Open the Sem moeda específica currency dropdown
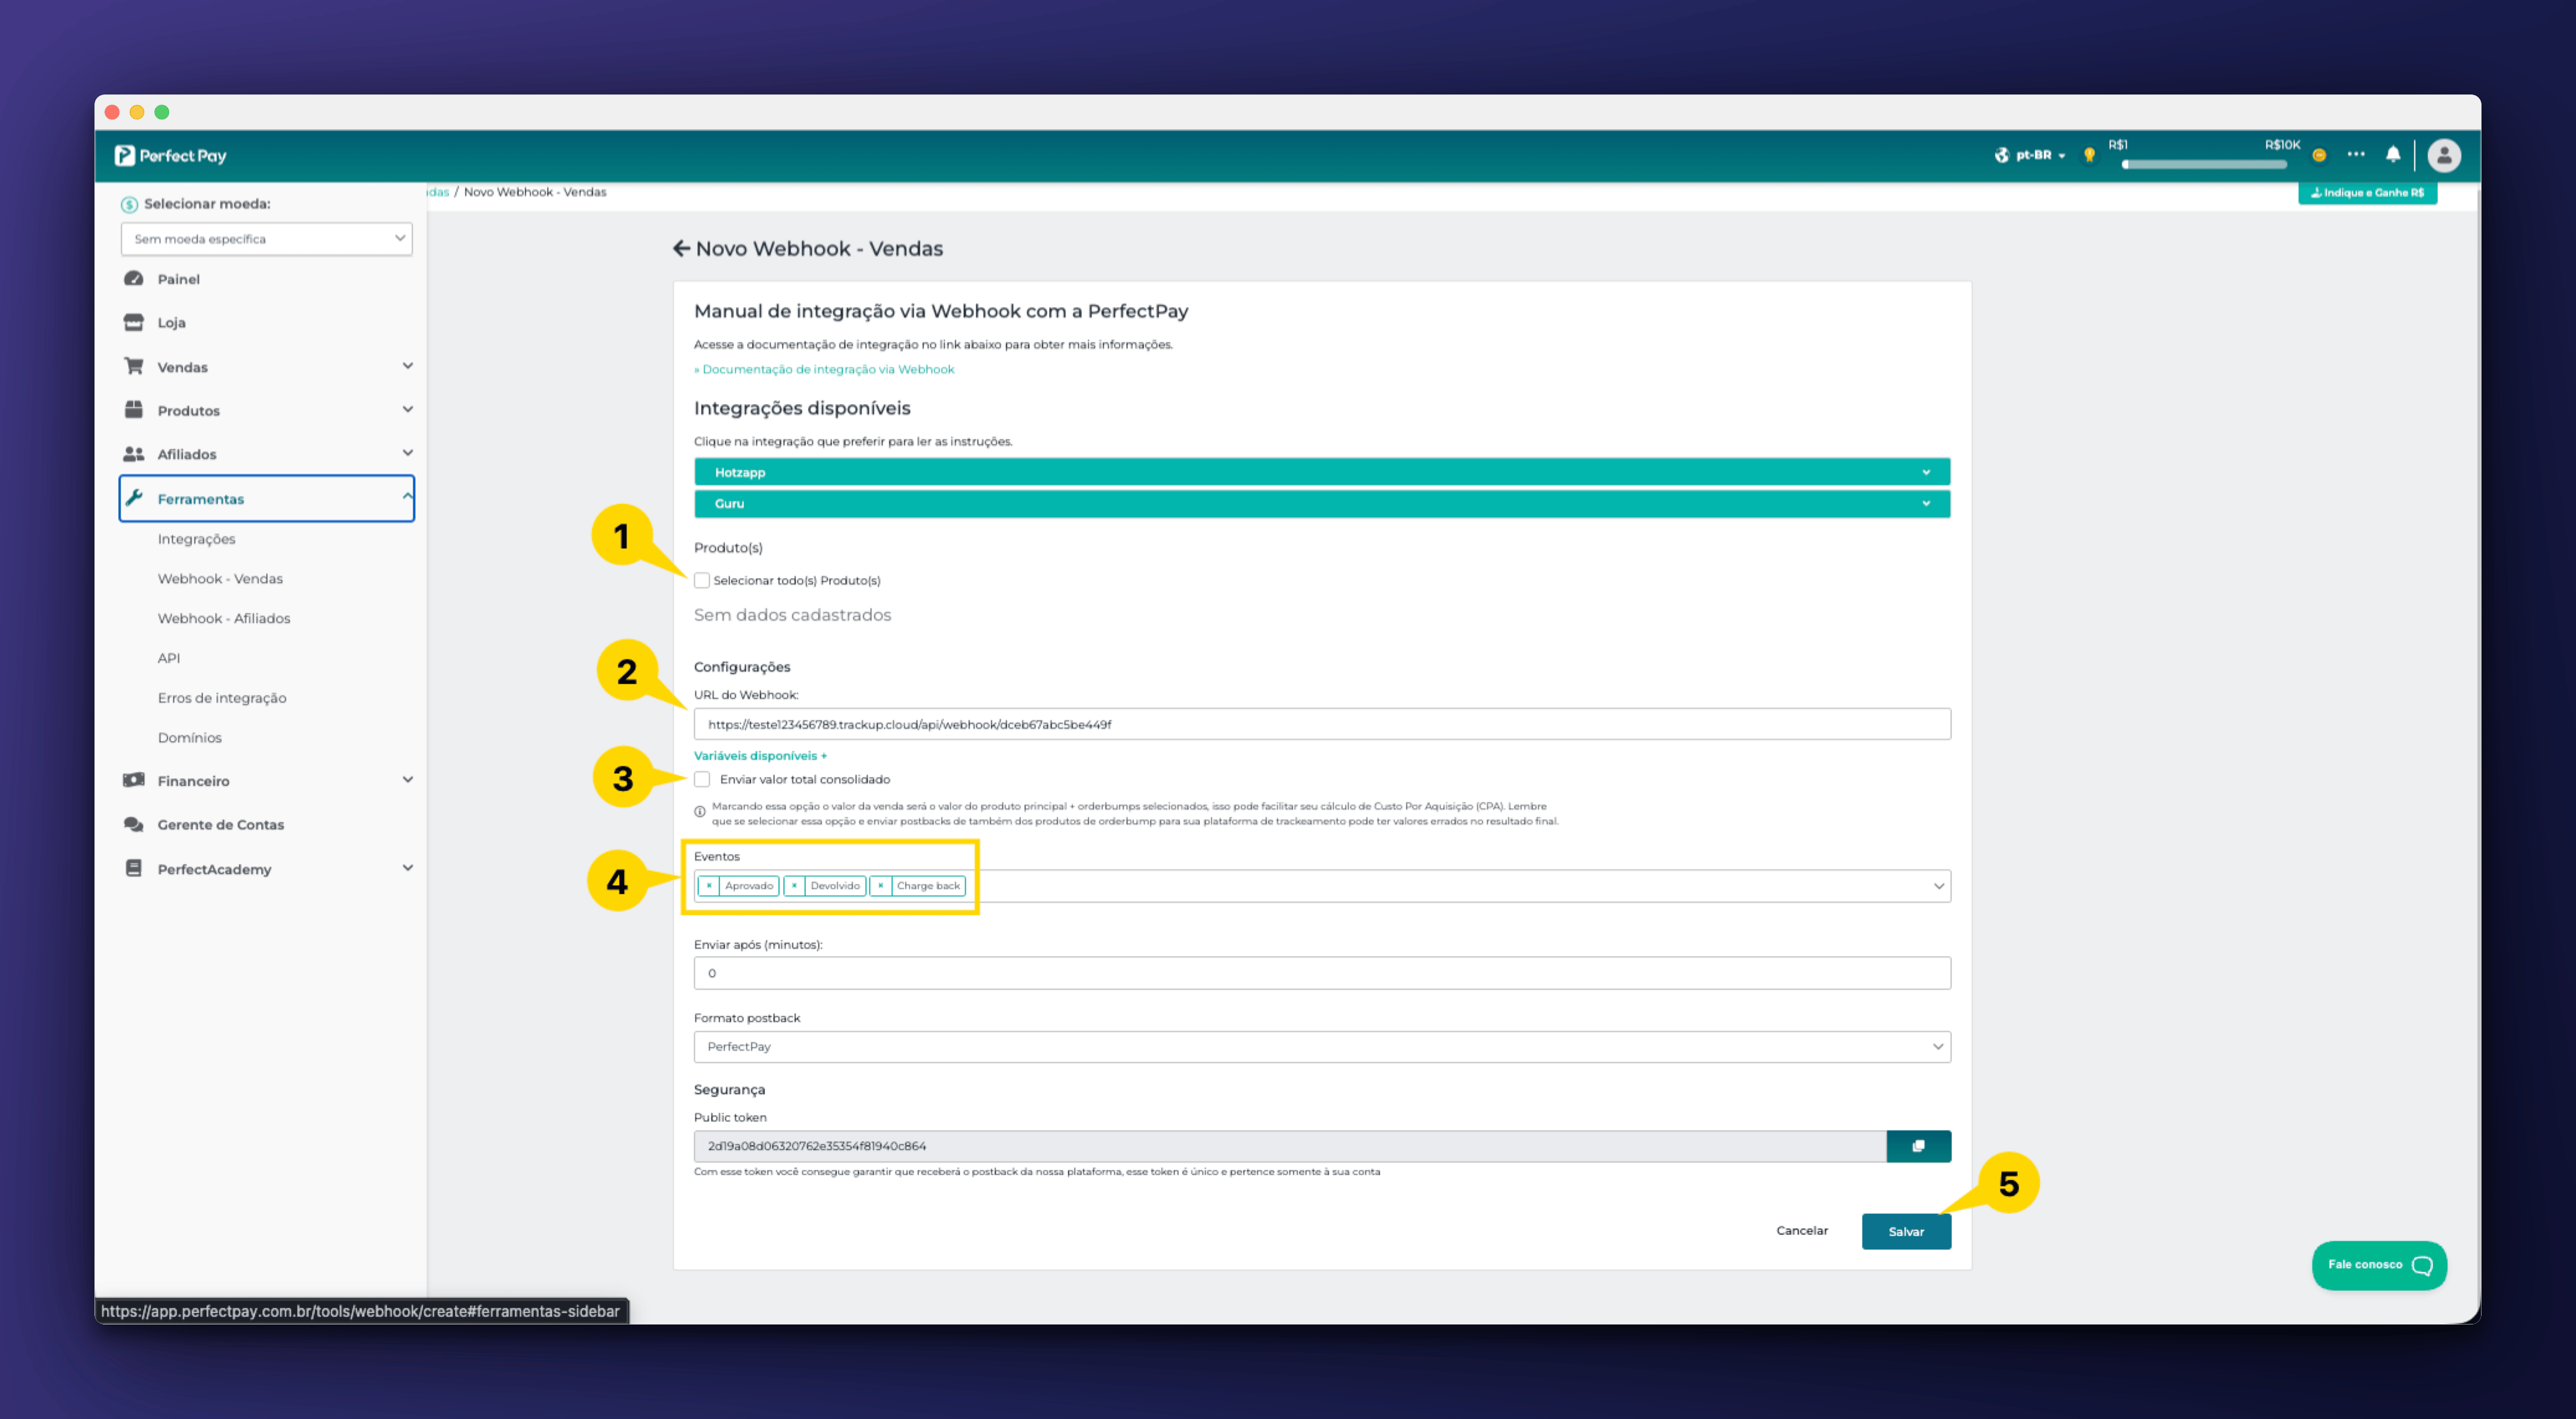 pyautogui.click(x=266, y=239)
